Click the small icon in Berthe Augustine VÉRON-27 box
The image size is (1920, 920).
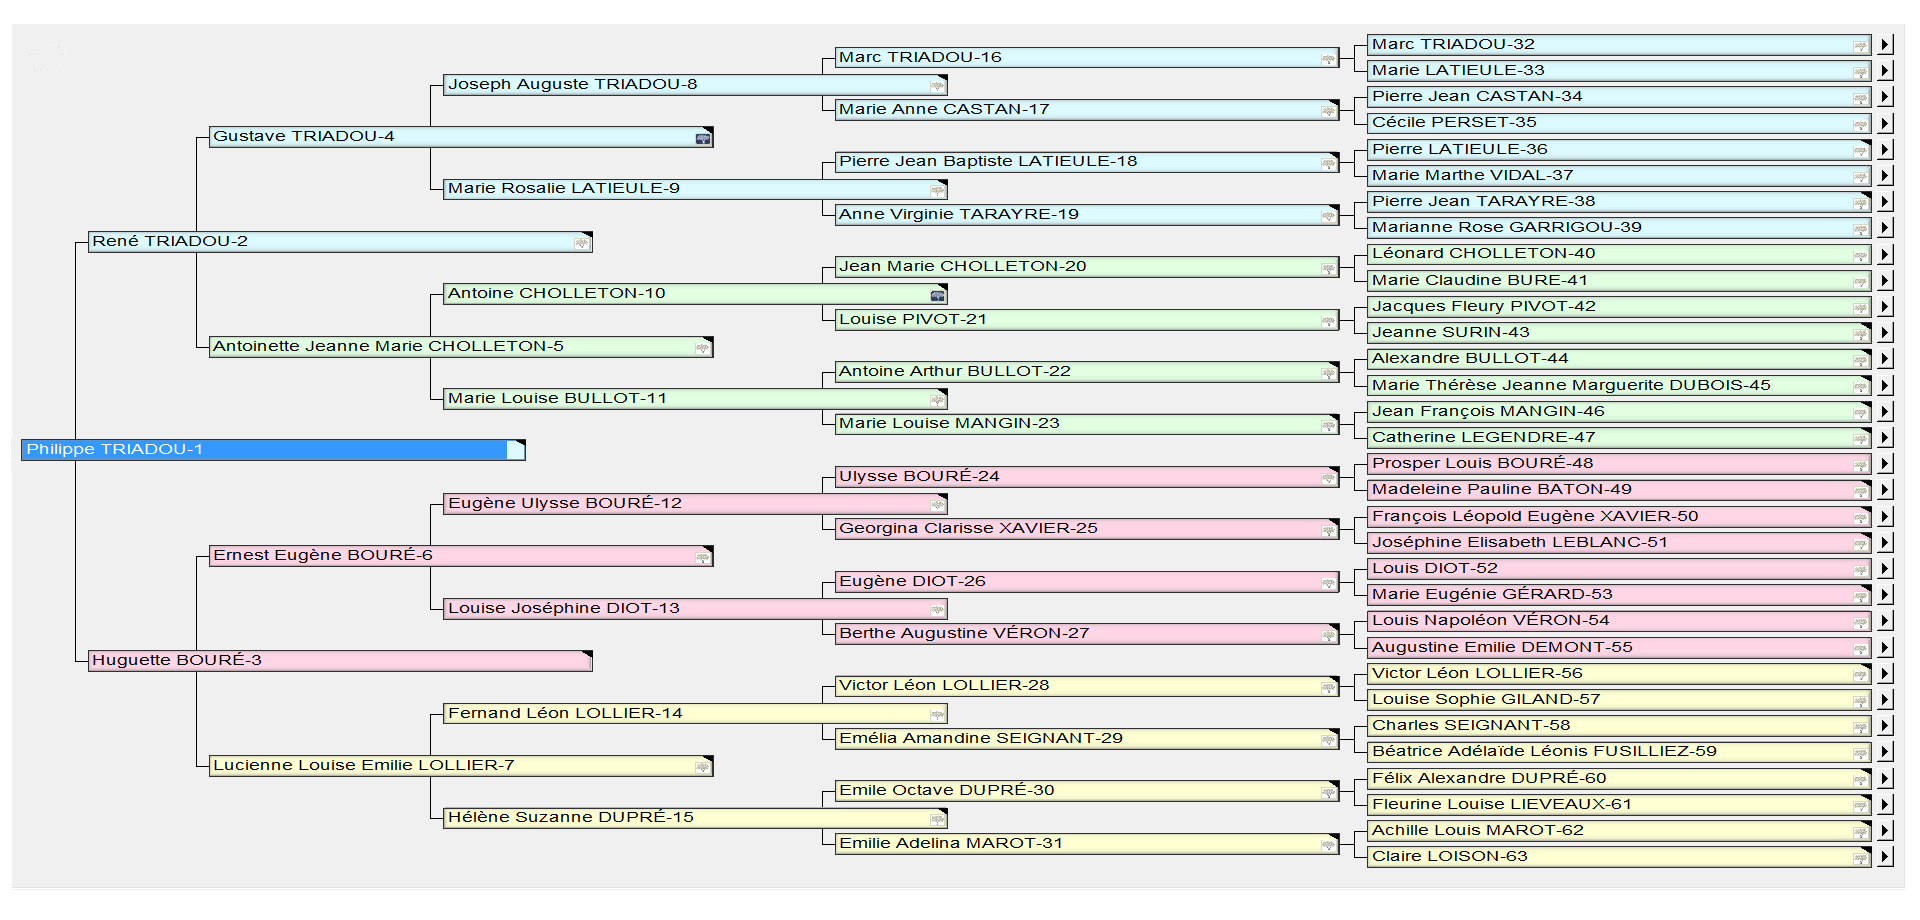point(1328,635)
